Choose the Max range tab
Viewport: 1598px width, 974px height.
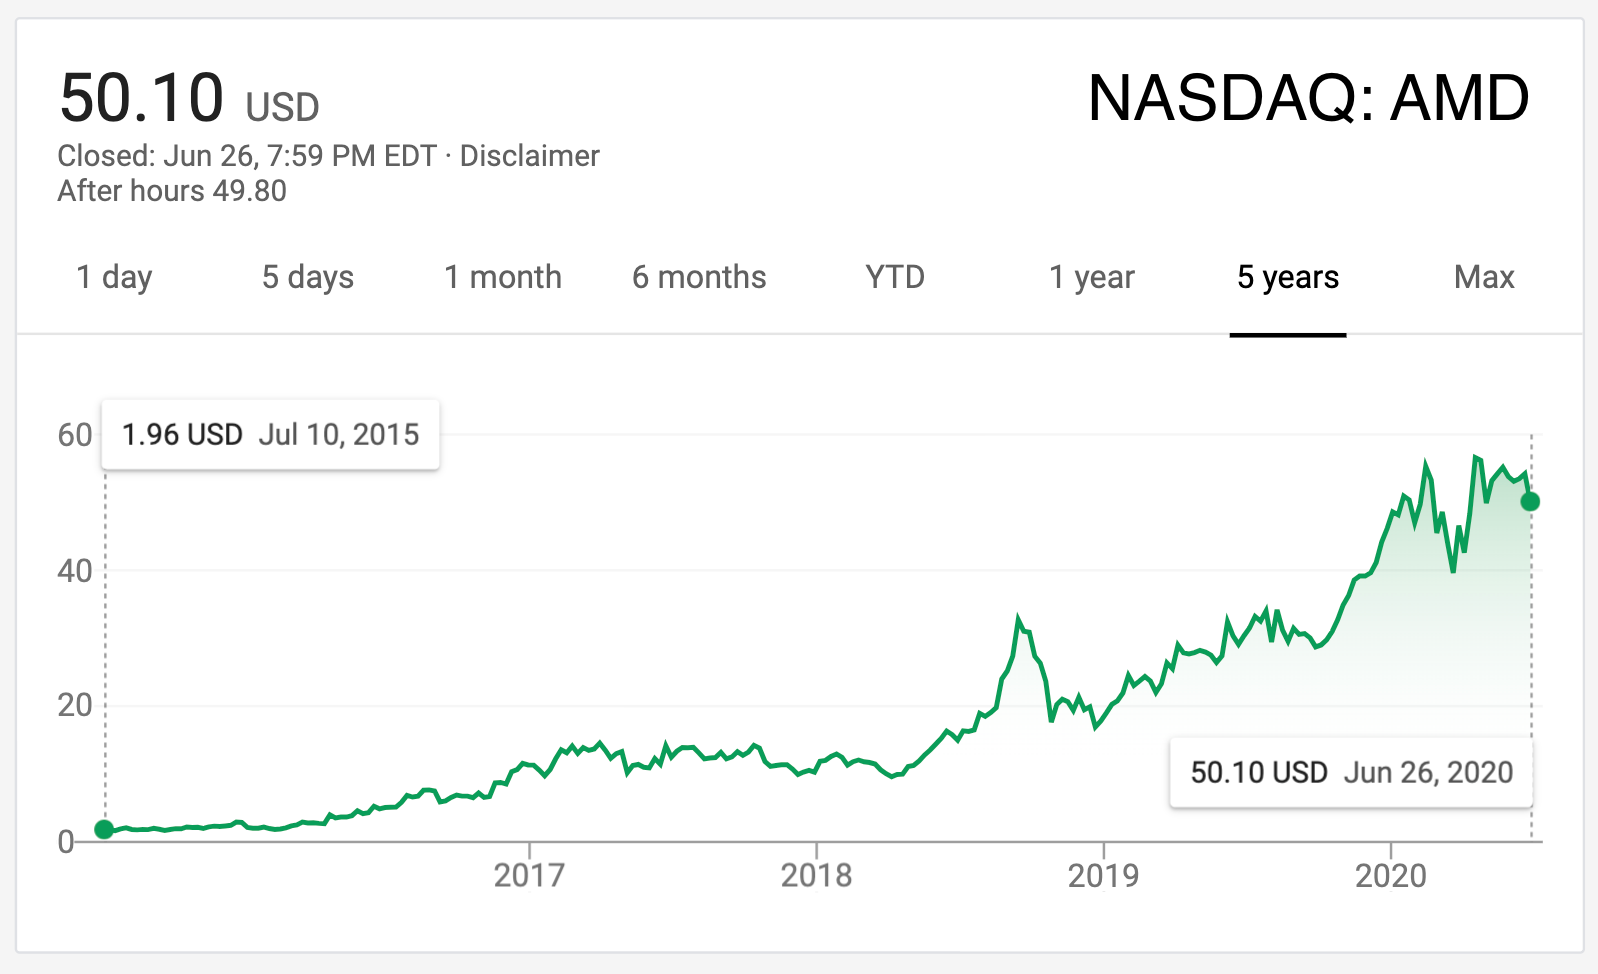[1484, 277]
